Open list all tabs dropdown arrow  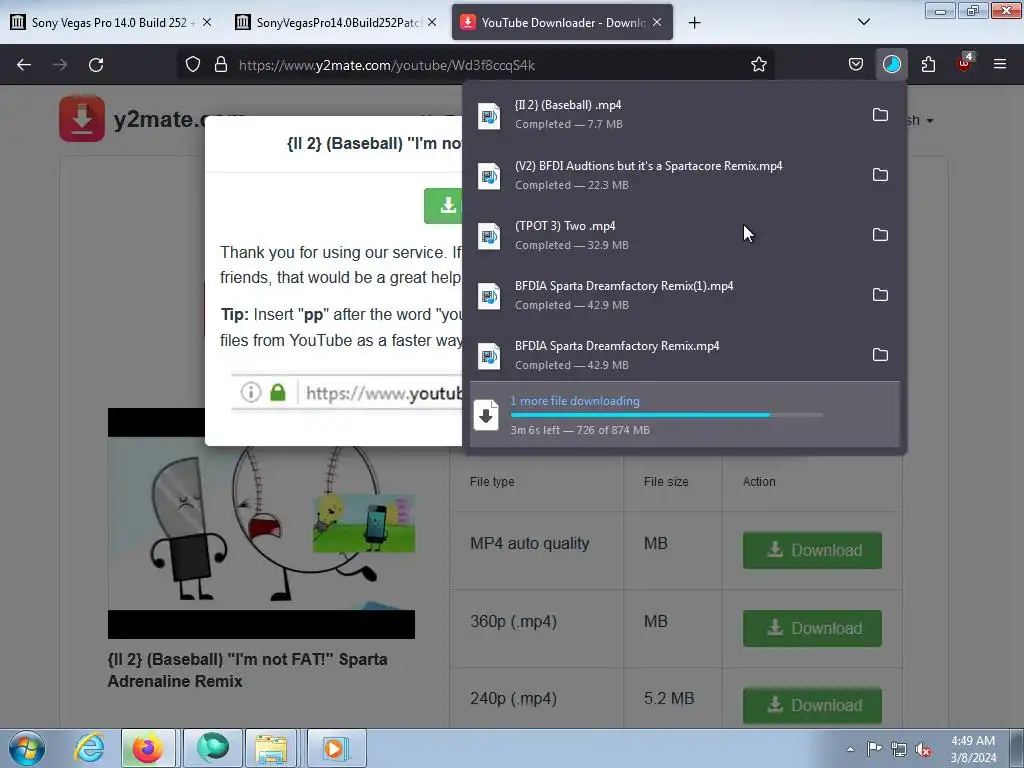pyautogui.click(x=863, y=22)
